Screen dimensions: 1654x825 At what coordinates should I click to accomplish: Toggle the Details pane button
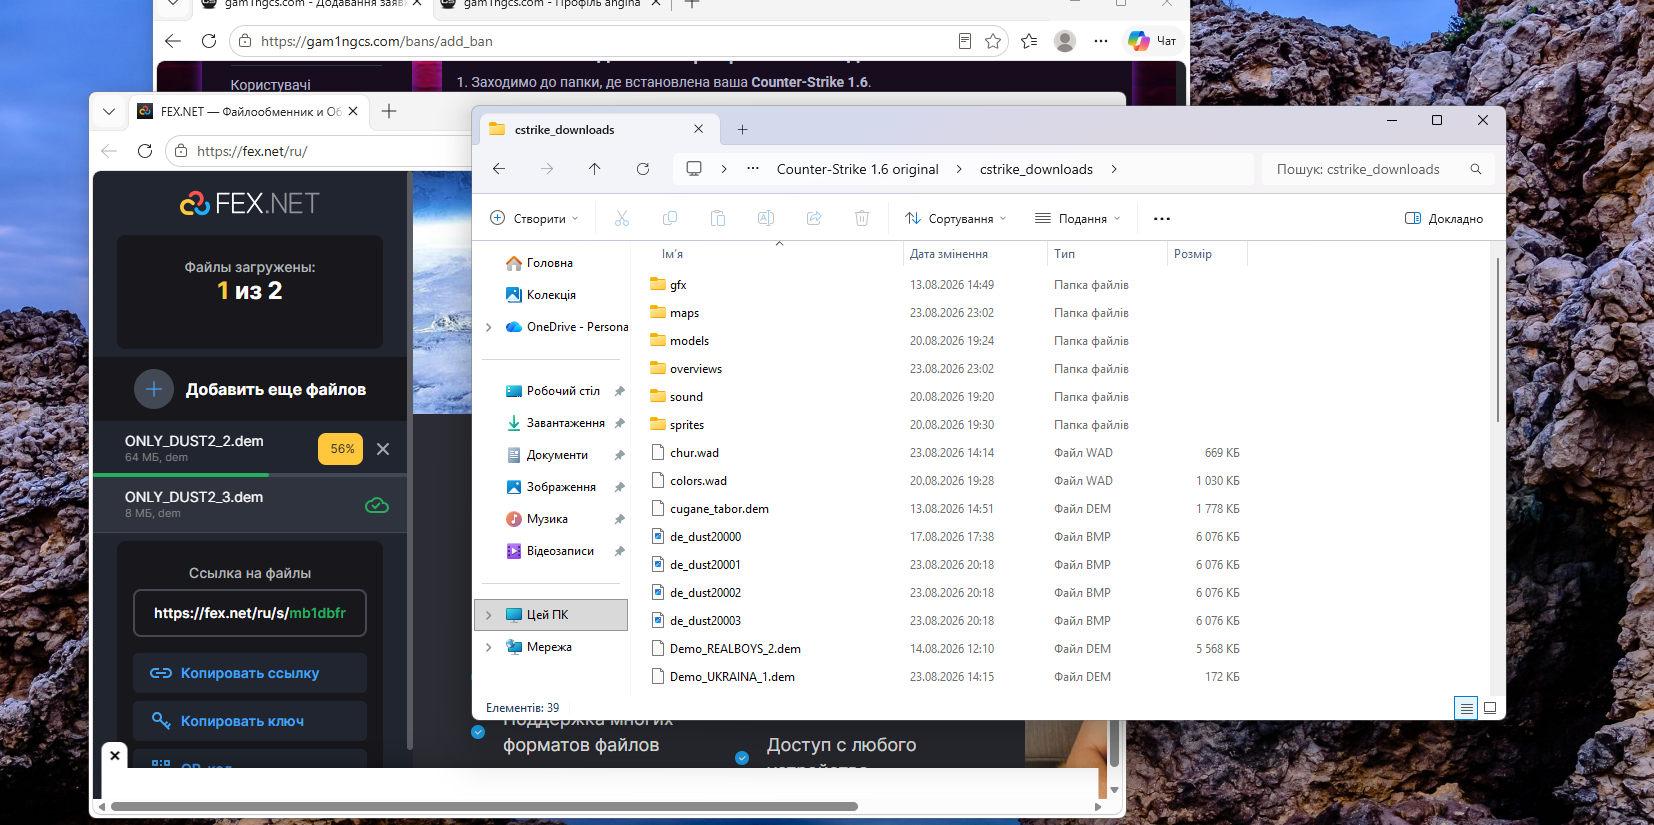(x=1444, y=218)
